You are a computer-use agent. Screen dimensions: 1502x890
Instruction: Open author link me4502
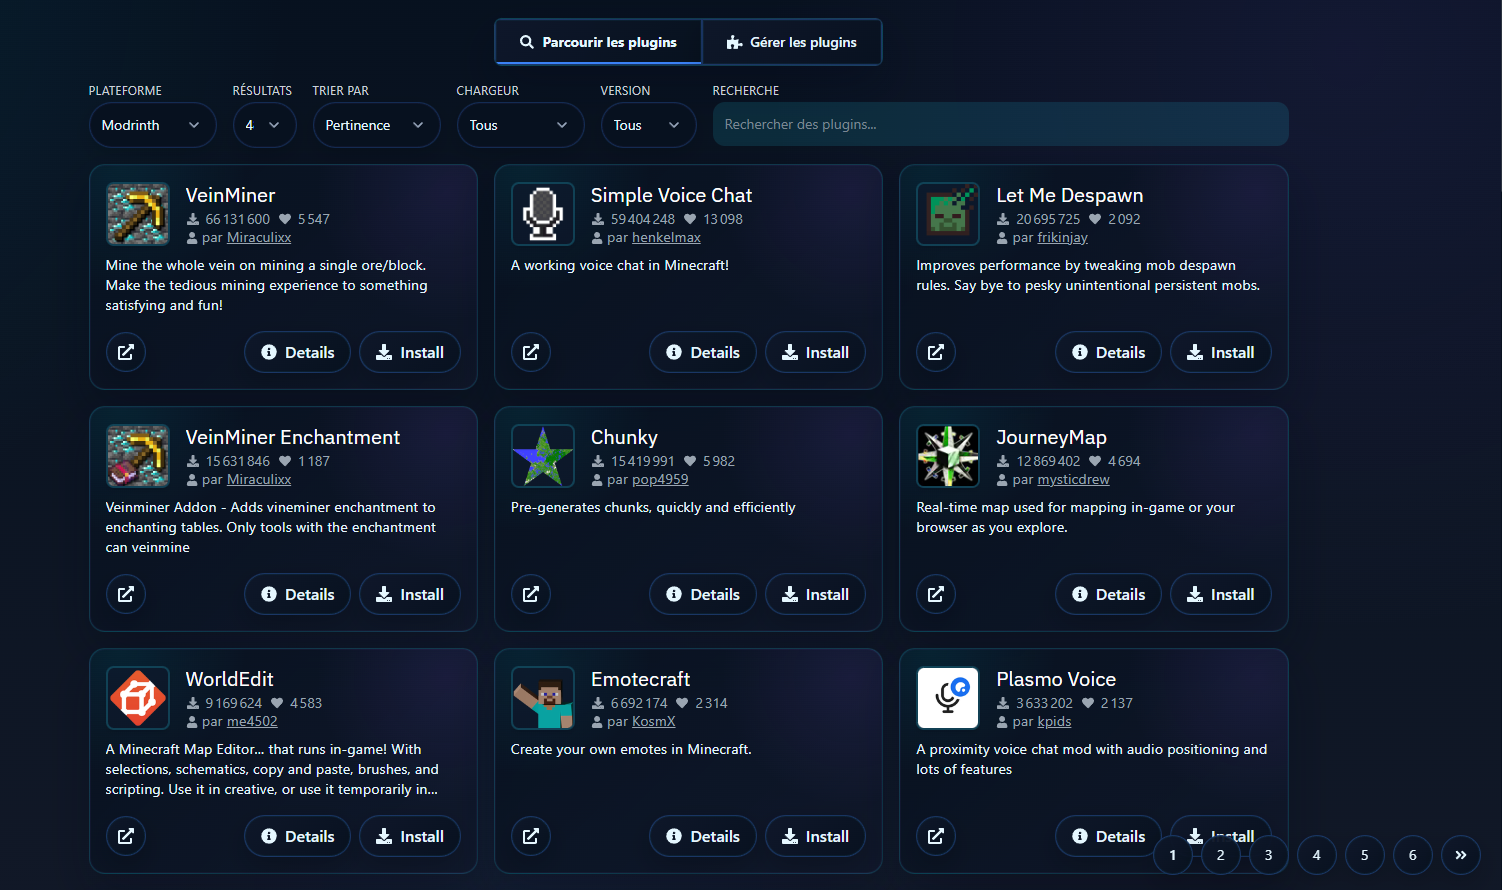coord(252,722)
